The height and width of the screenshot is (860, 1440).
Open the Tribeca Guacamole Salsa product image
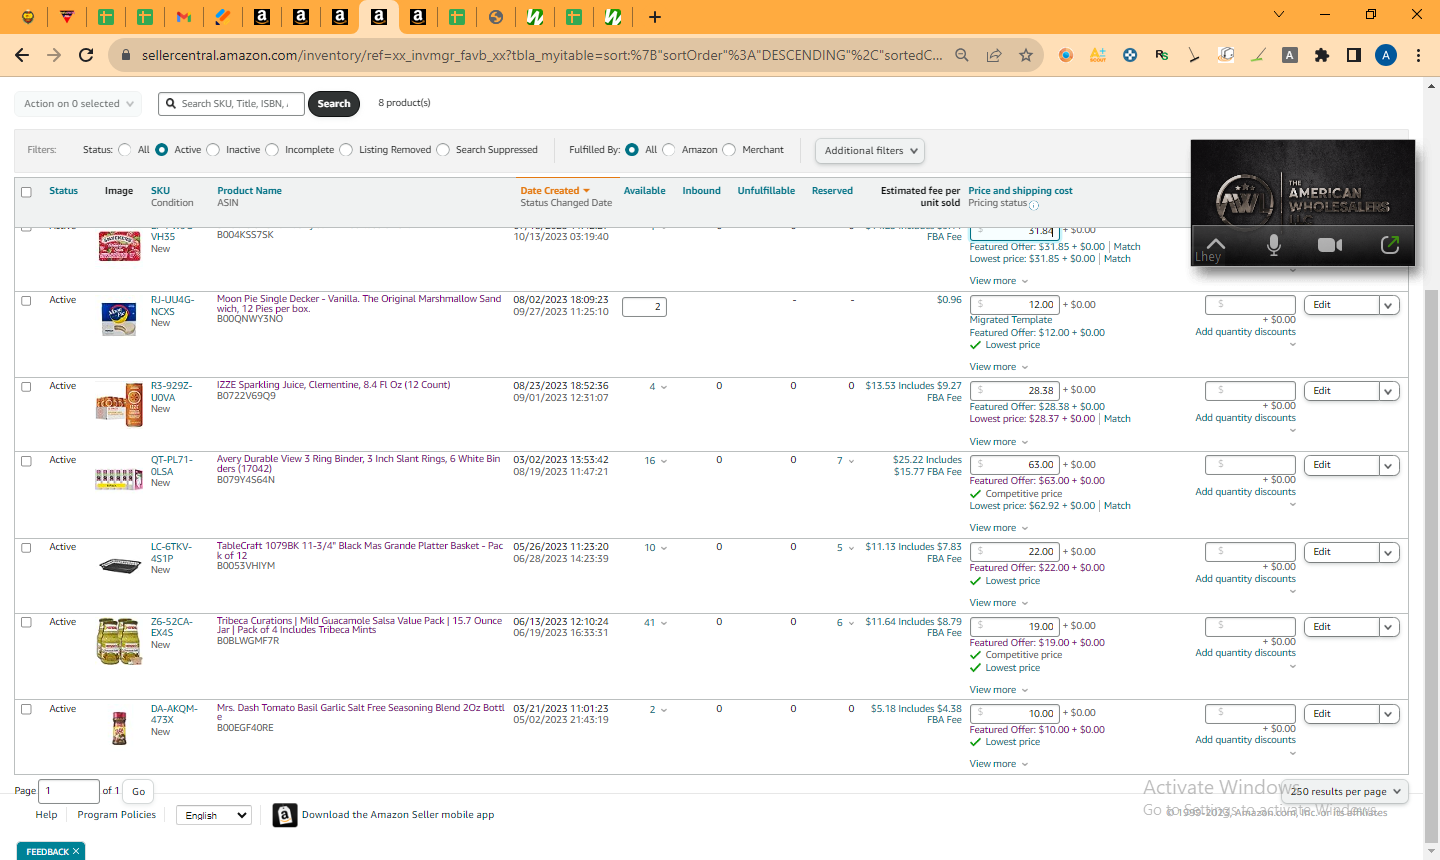[x=120, y=641]
